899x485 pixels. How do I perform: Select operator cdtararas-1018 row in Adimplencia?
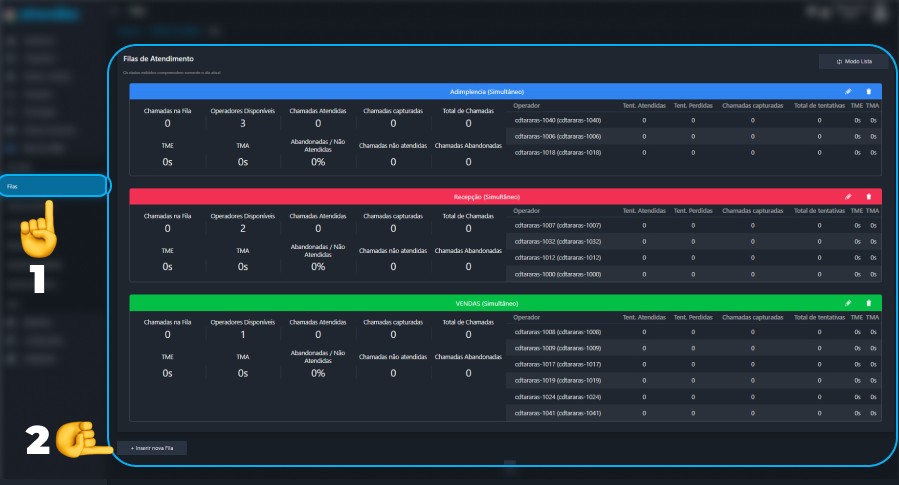(694, 152)
